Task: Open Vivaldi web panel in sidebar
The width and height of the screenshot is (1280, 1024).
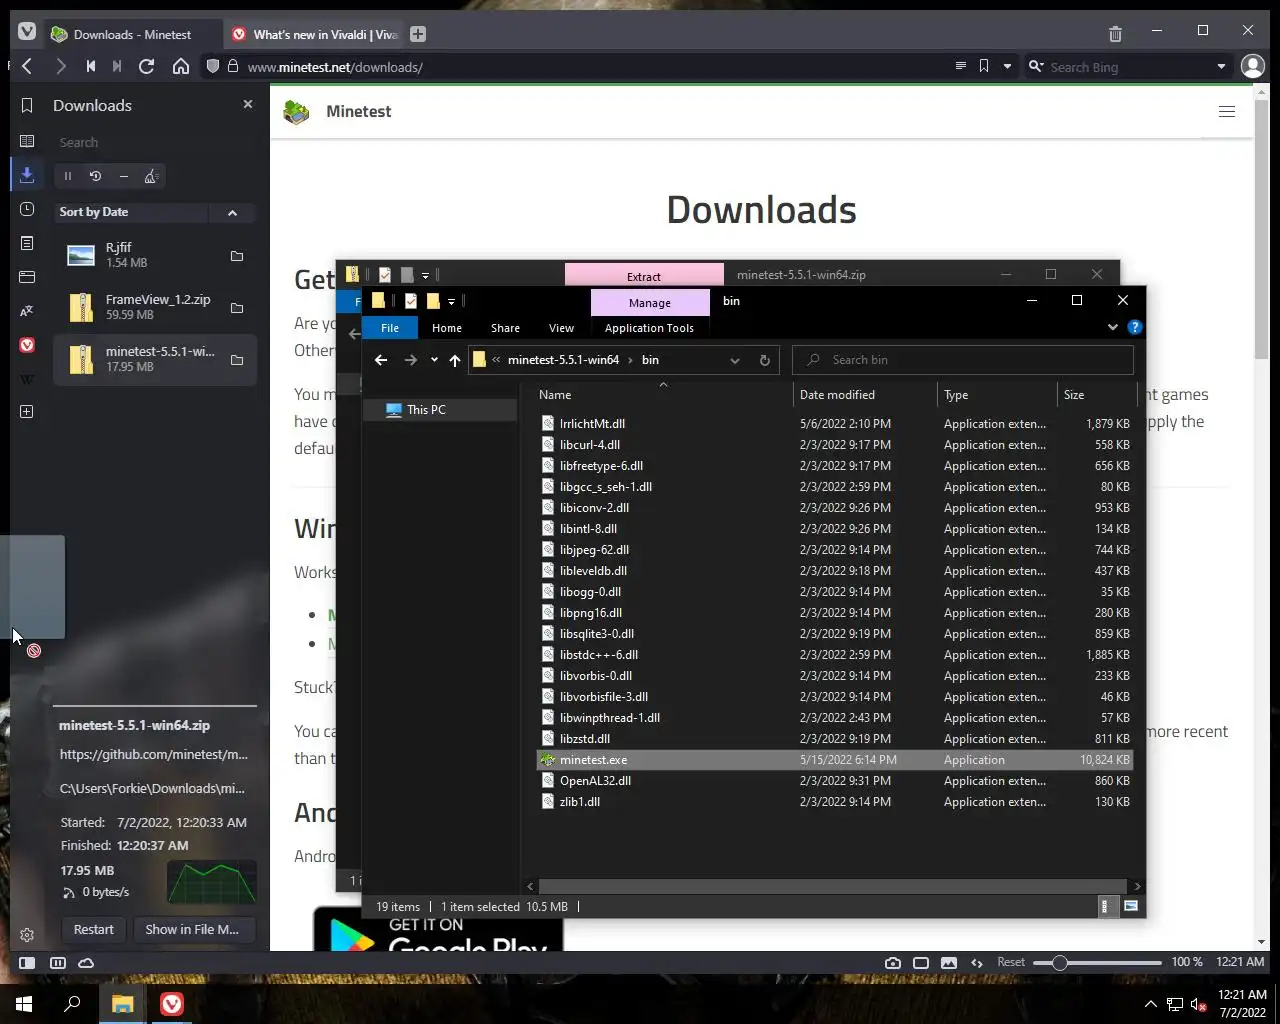Action: pos(27,345)
